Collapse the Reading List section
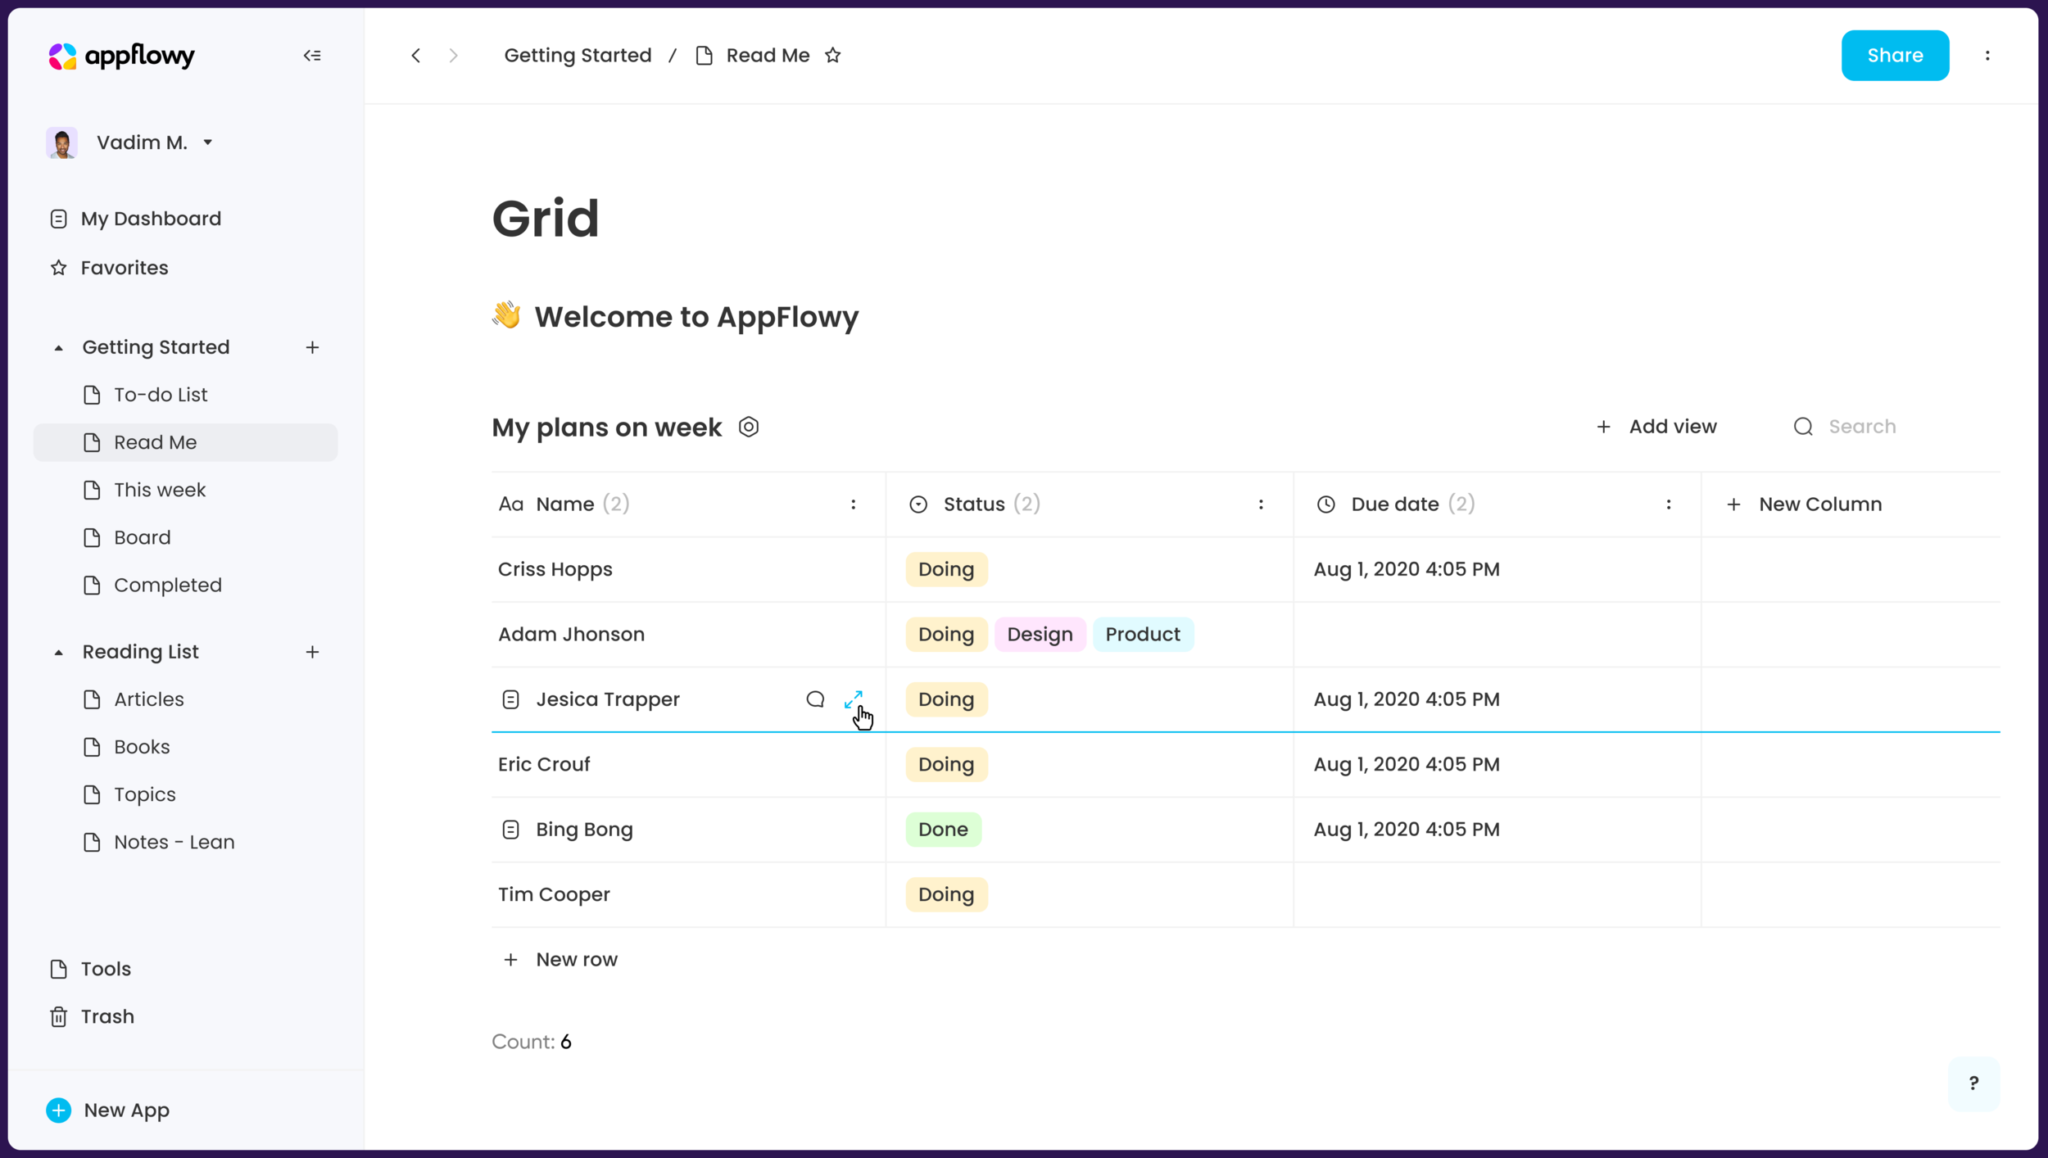The height and width of the screenshot is (1158, 2048). click(x=59, y=652)
